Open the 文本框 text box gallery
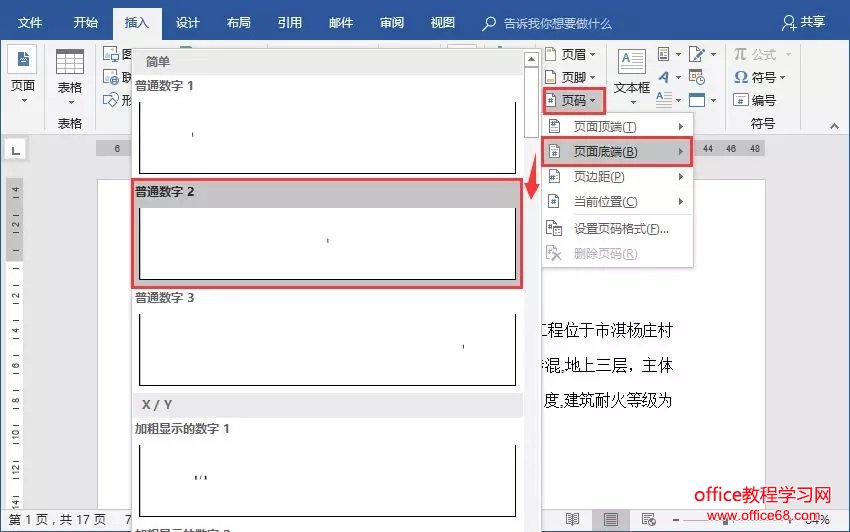Image resolution: width=850 pixels, height=532 pixels. click(x=632, y=76)
